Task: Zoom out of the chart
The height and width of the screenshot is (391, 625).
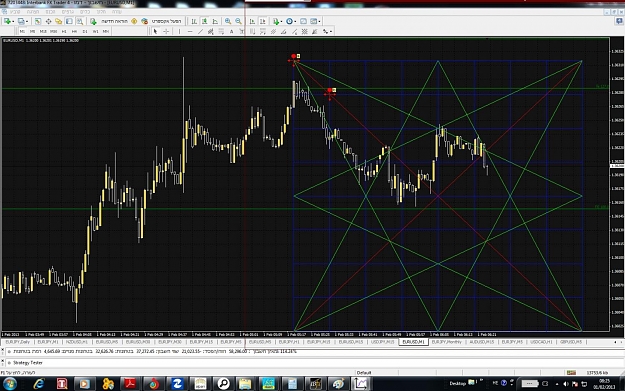Action: [238, 21]
